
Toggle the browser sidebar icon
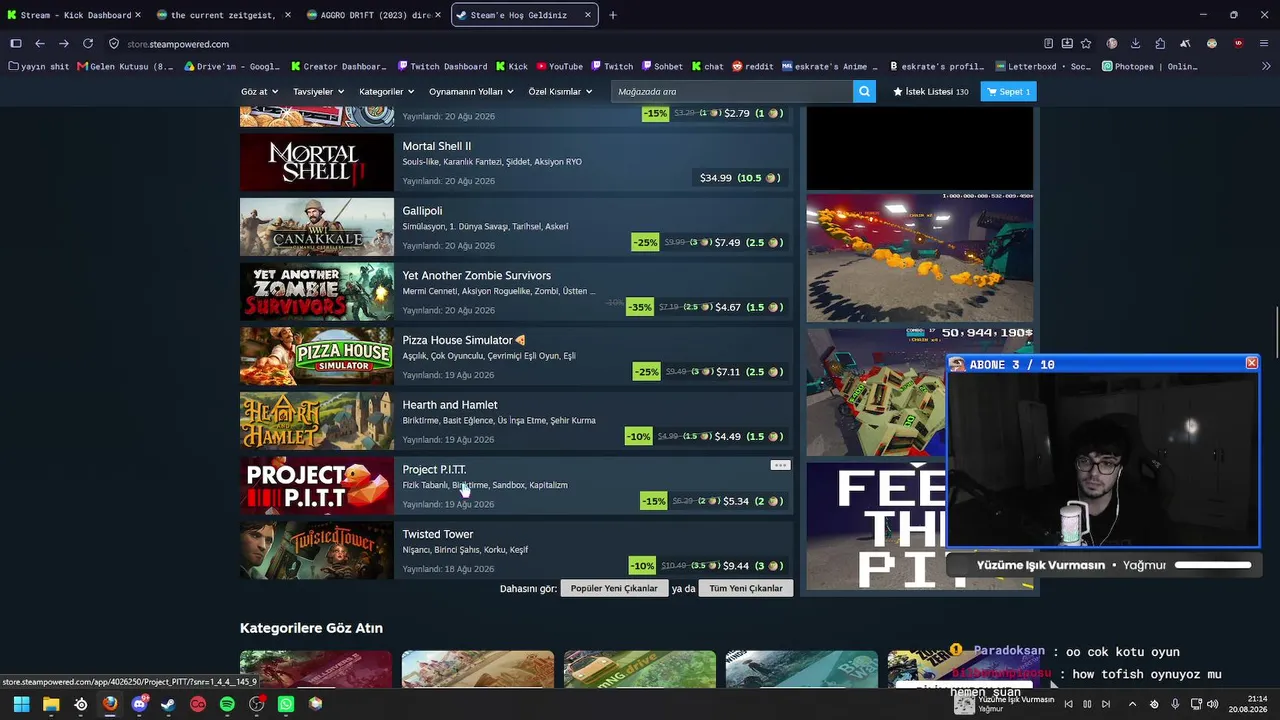16,44
